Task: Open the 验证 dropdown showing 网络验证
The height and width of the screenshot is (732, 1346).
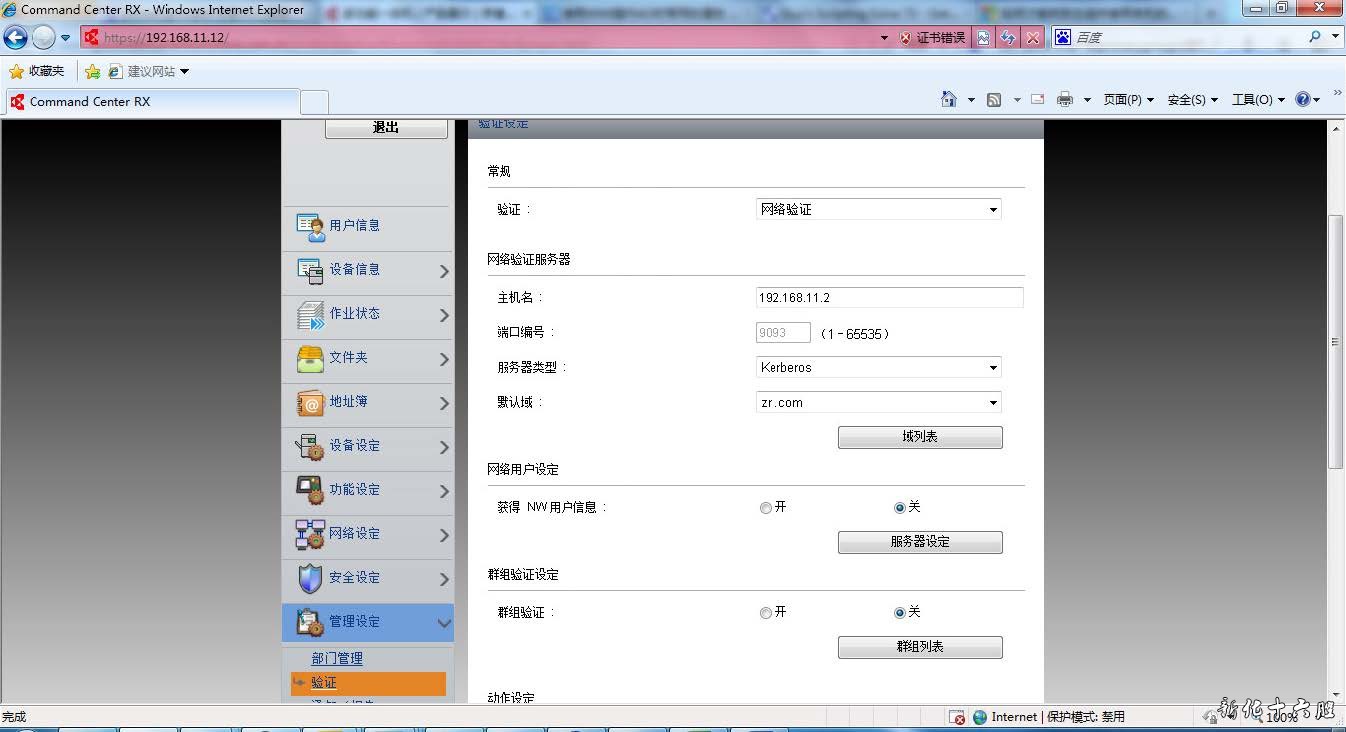Action: [x=879, y=209]
